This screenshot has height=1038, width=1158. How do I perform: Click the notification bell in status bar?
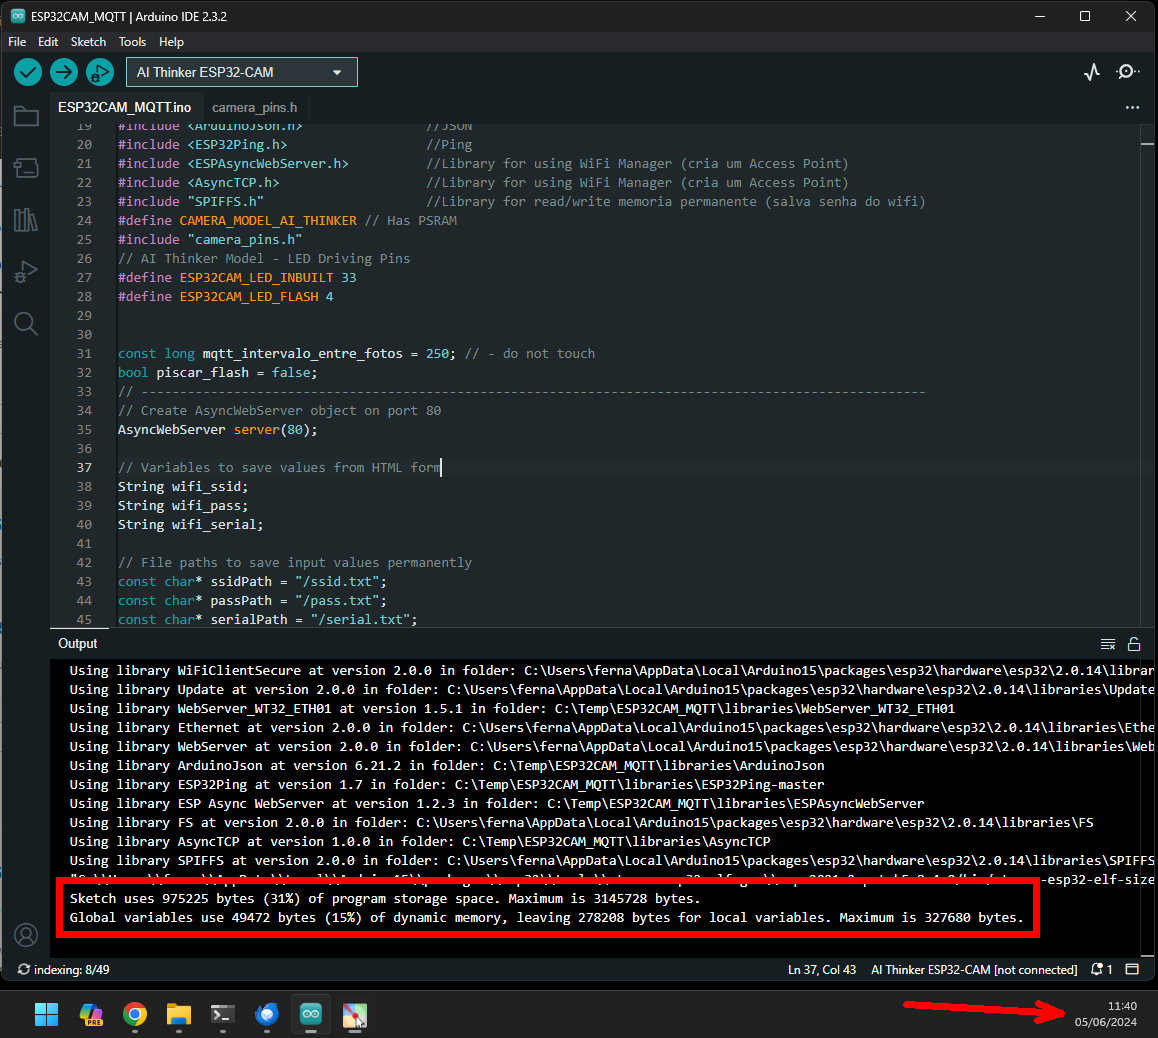[1101, 969]
